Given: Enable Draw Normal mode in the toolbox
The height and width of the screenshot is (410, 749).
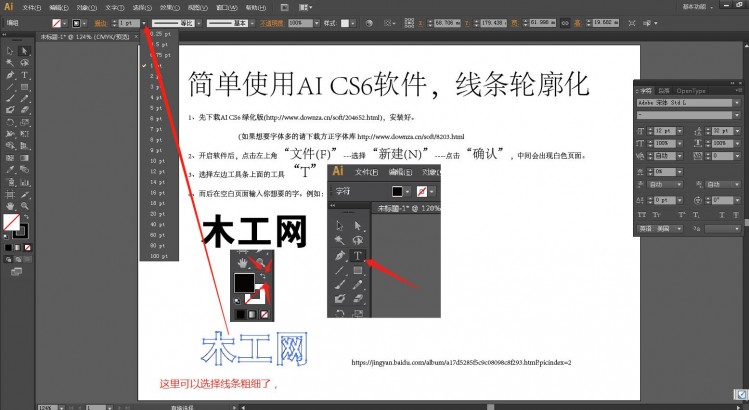Looking at the screenshot, I should (x=8, y=259).
